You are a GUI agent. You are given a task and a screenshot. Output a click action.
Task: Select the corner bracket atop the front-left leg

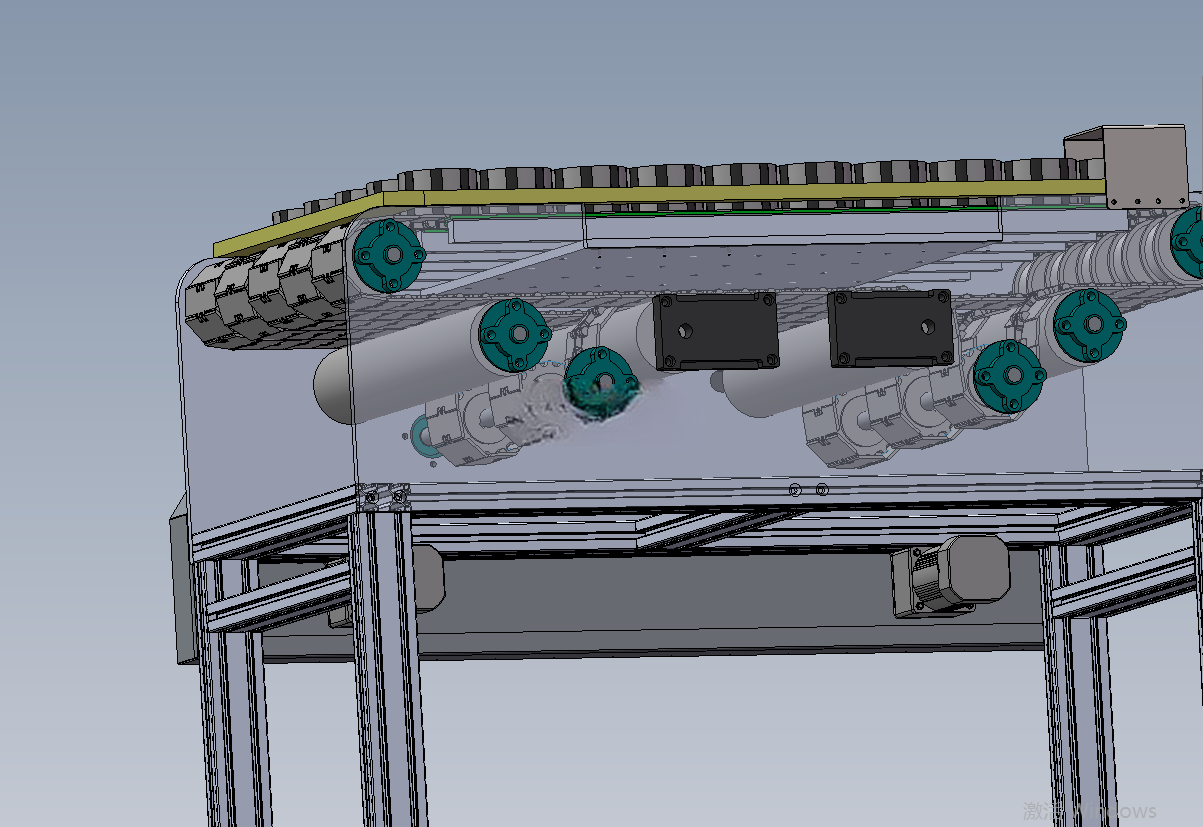tap(385, 496)
